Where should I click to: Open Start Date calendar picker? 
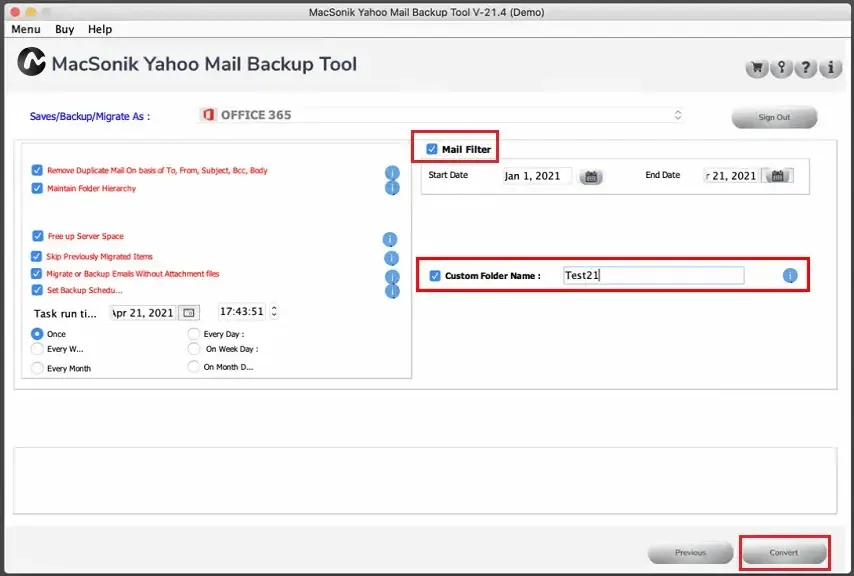pos(591,176)
